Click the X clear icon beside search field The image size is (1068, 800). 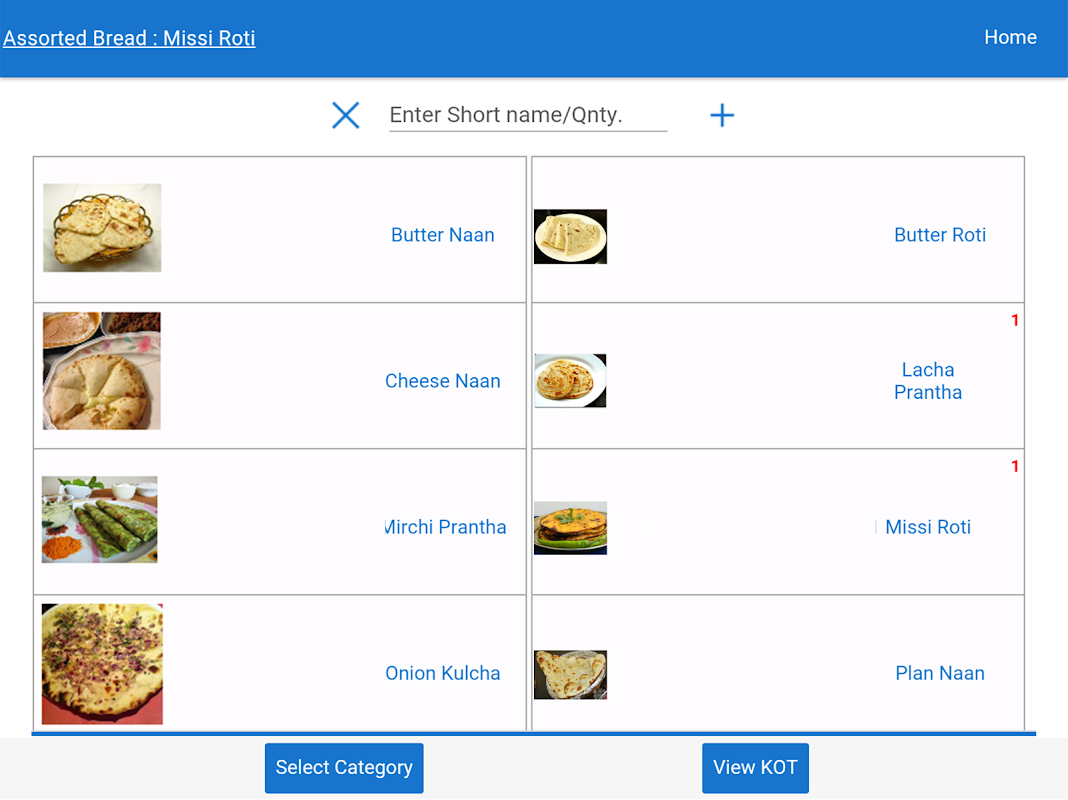(x=345, y=115)
